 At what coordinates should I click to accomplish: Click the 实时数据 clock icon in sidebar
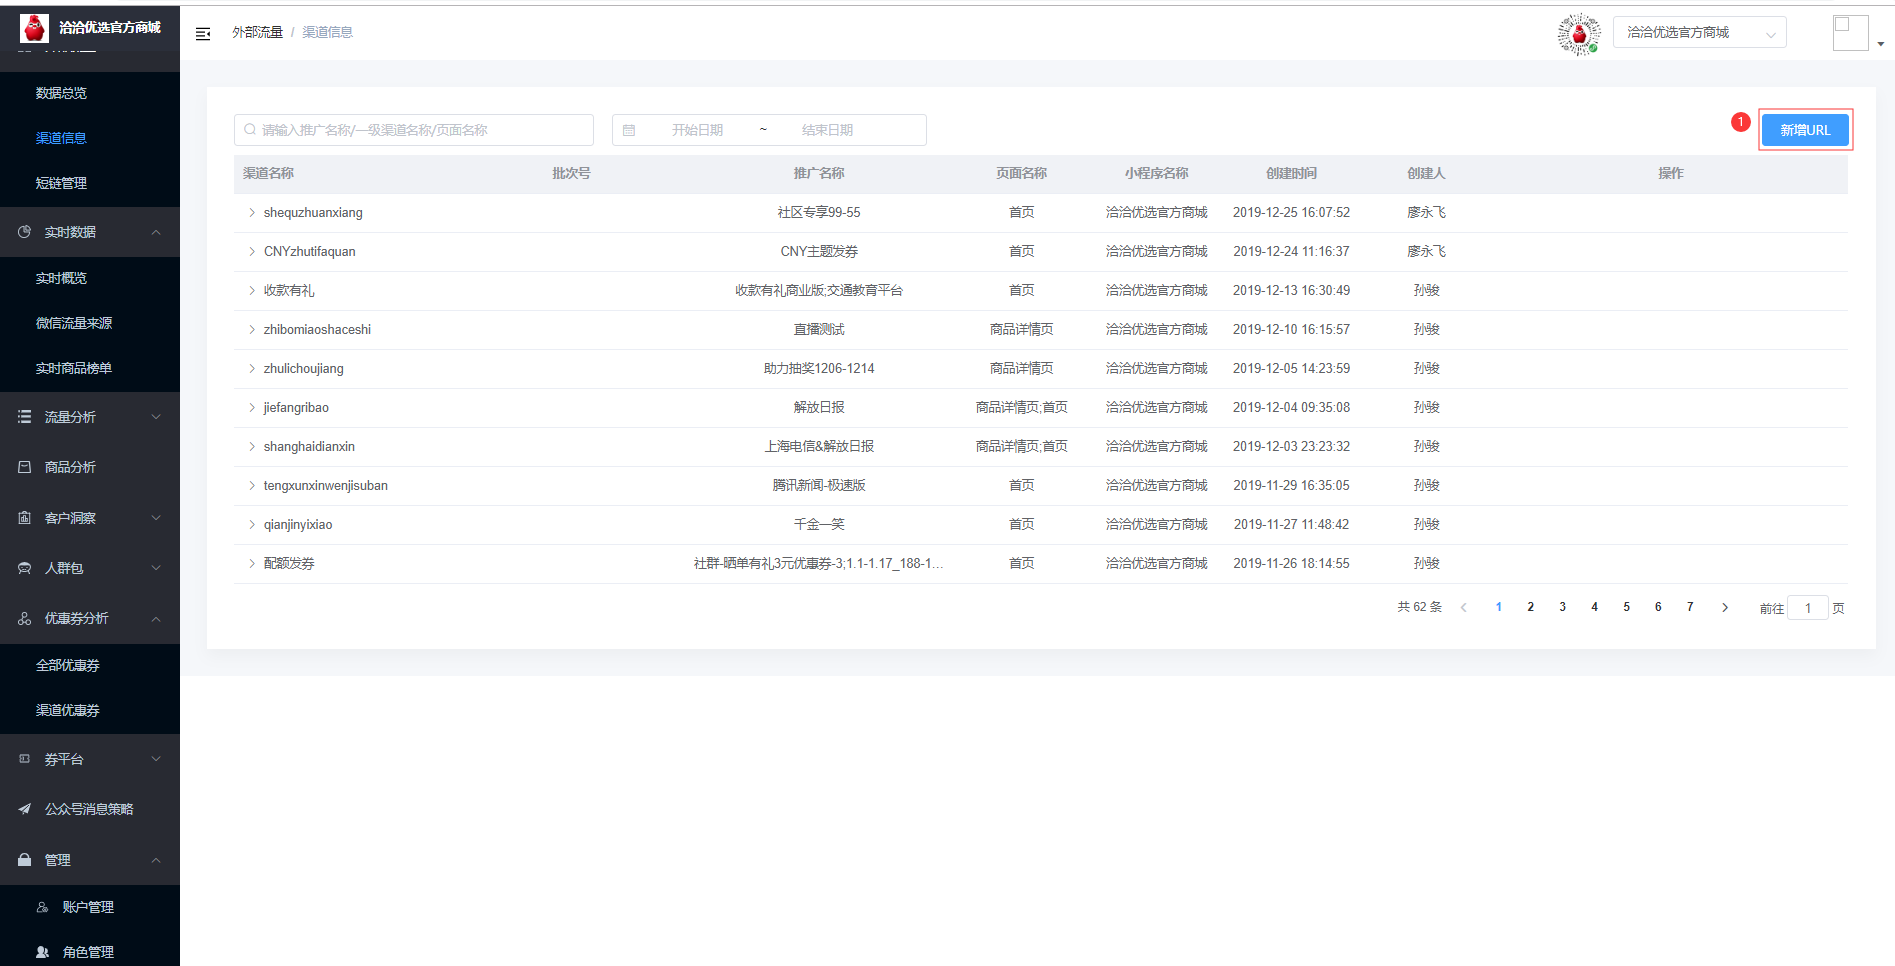[25, 232]
